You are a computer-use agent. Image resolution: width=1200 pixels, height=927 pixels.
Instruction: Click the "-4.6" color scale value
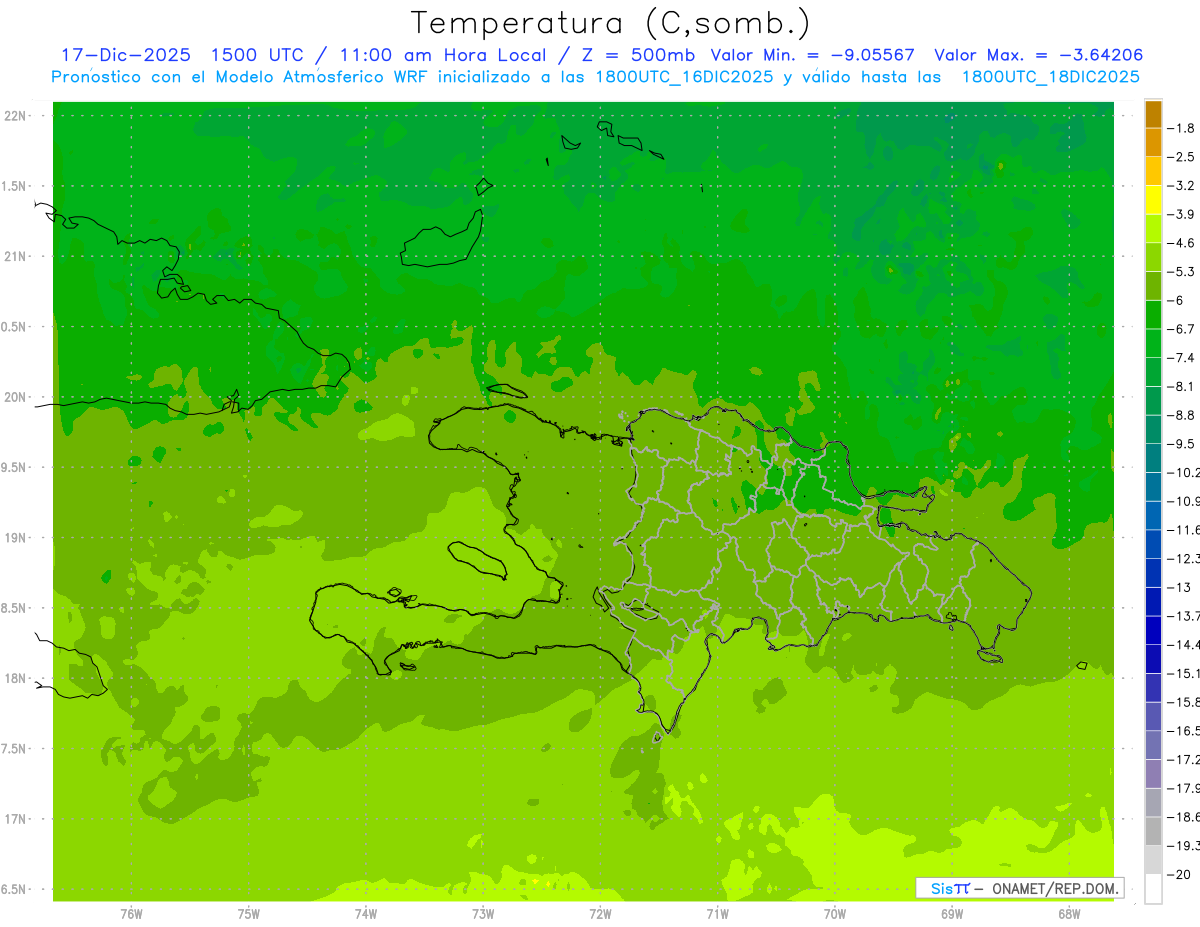pyautogui.click(x=1181, y=243)
